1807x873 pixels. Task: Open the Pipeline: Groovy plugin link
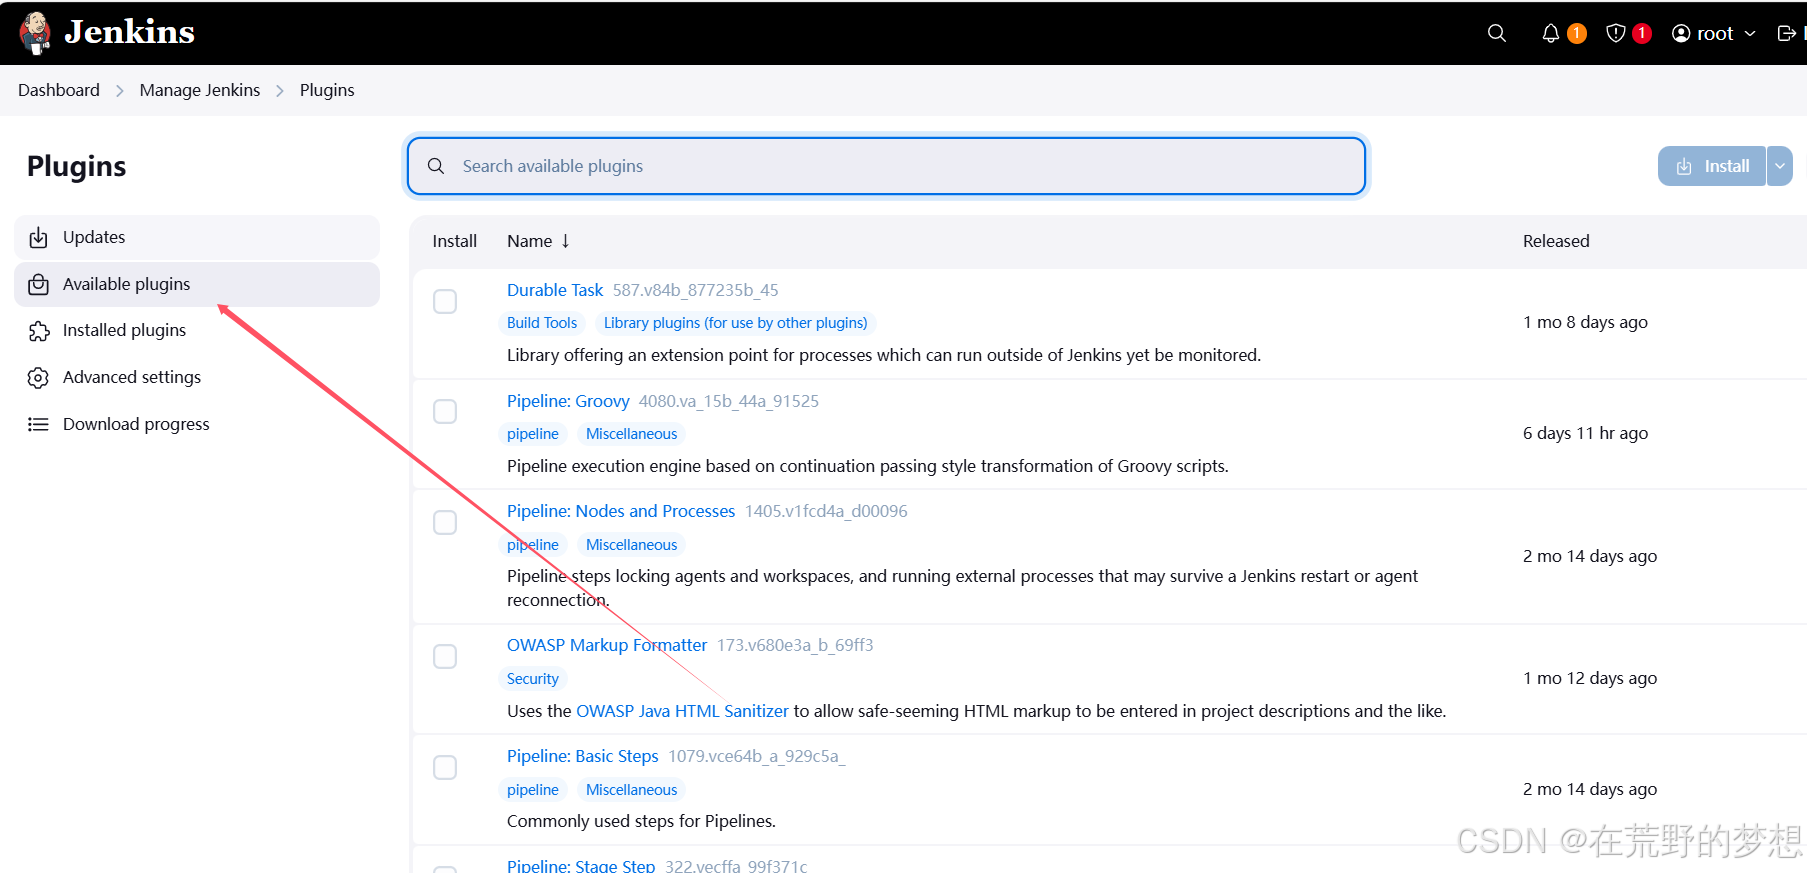568,401
